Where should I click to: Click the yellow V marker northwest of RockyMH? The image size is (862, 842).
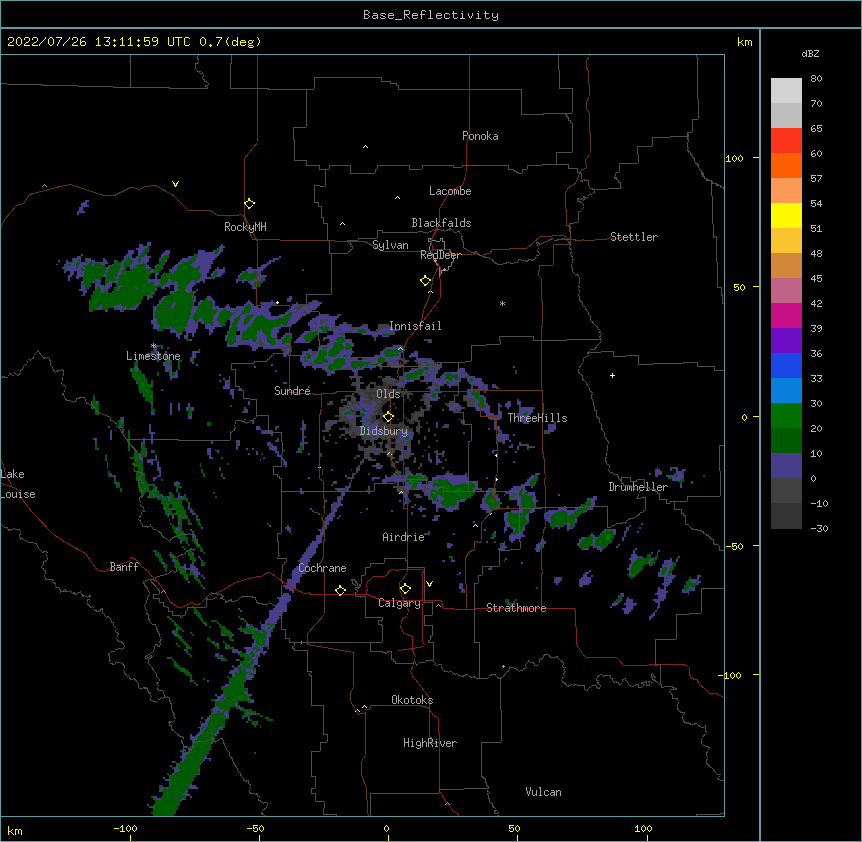(x=175, y=184)
